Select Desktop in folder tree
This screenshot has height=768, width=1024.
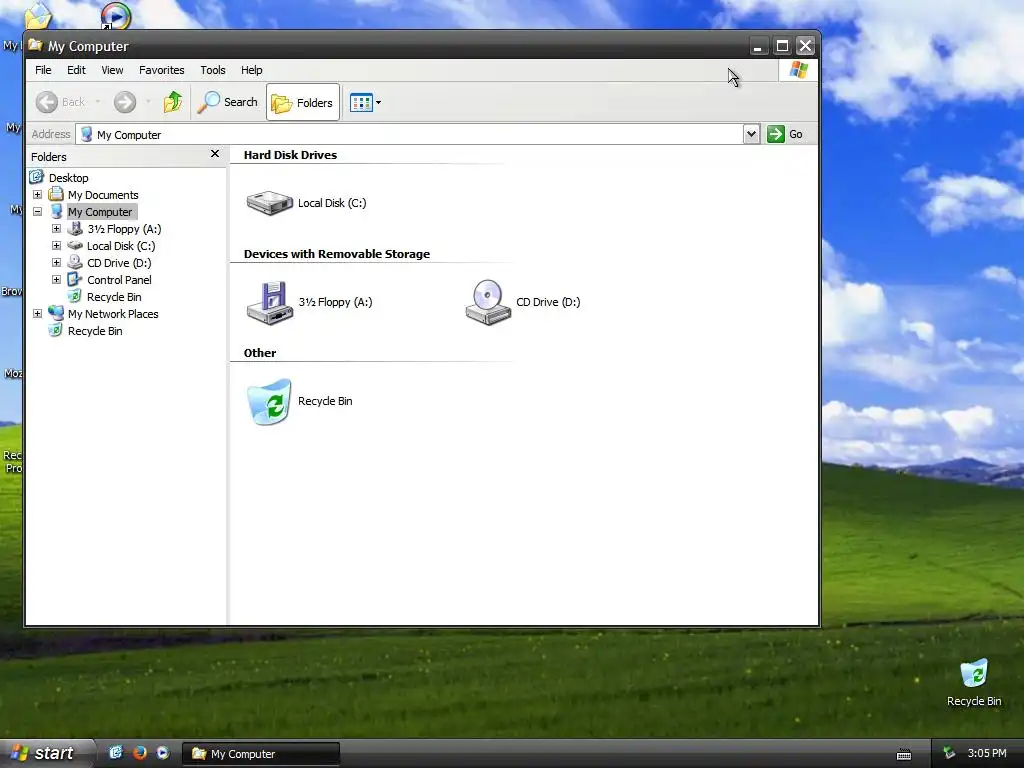(69, 178)
